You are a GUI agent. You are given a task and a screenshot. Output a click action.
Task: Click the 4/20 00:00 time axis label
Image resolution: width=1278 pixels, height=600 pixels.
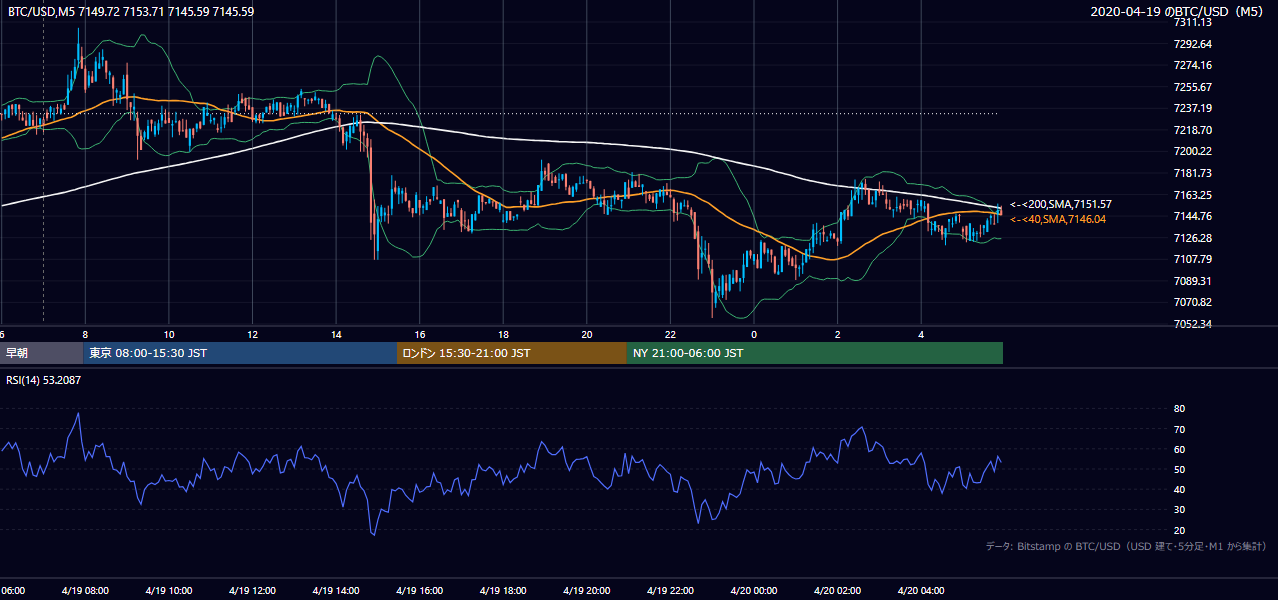click(753, 591)
